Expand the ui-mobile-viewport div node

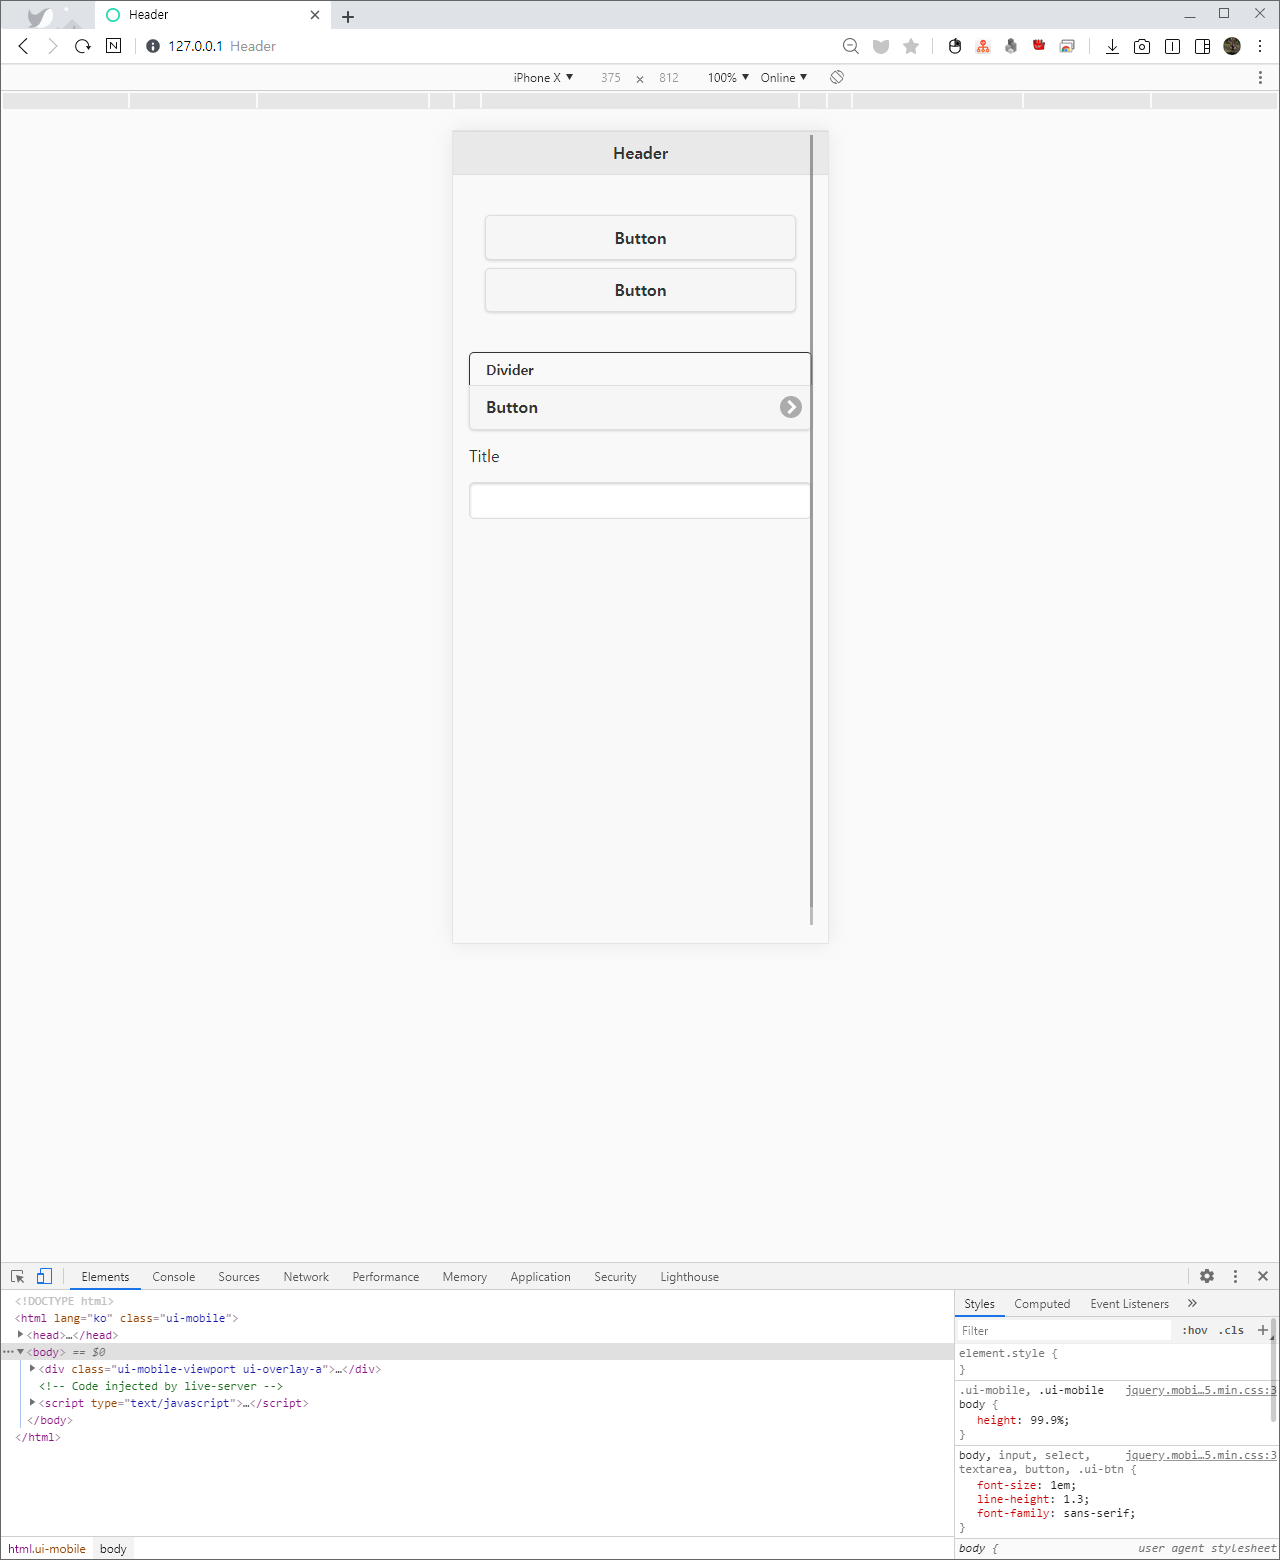[x=32, y=1368]
